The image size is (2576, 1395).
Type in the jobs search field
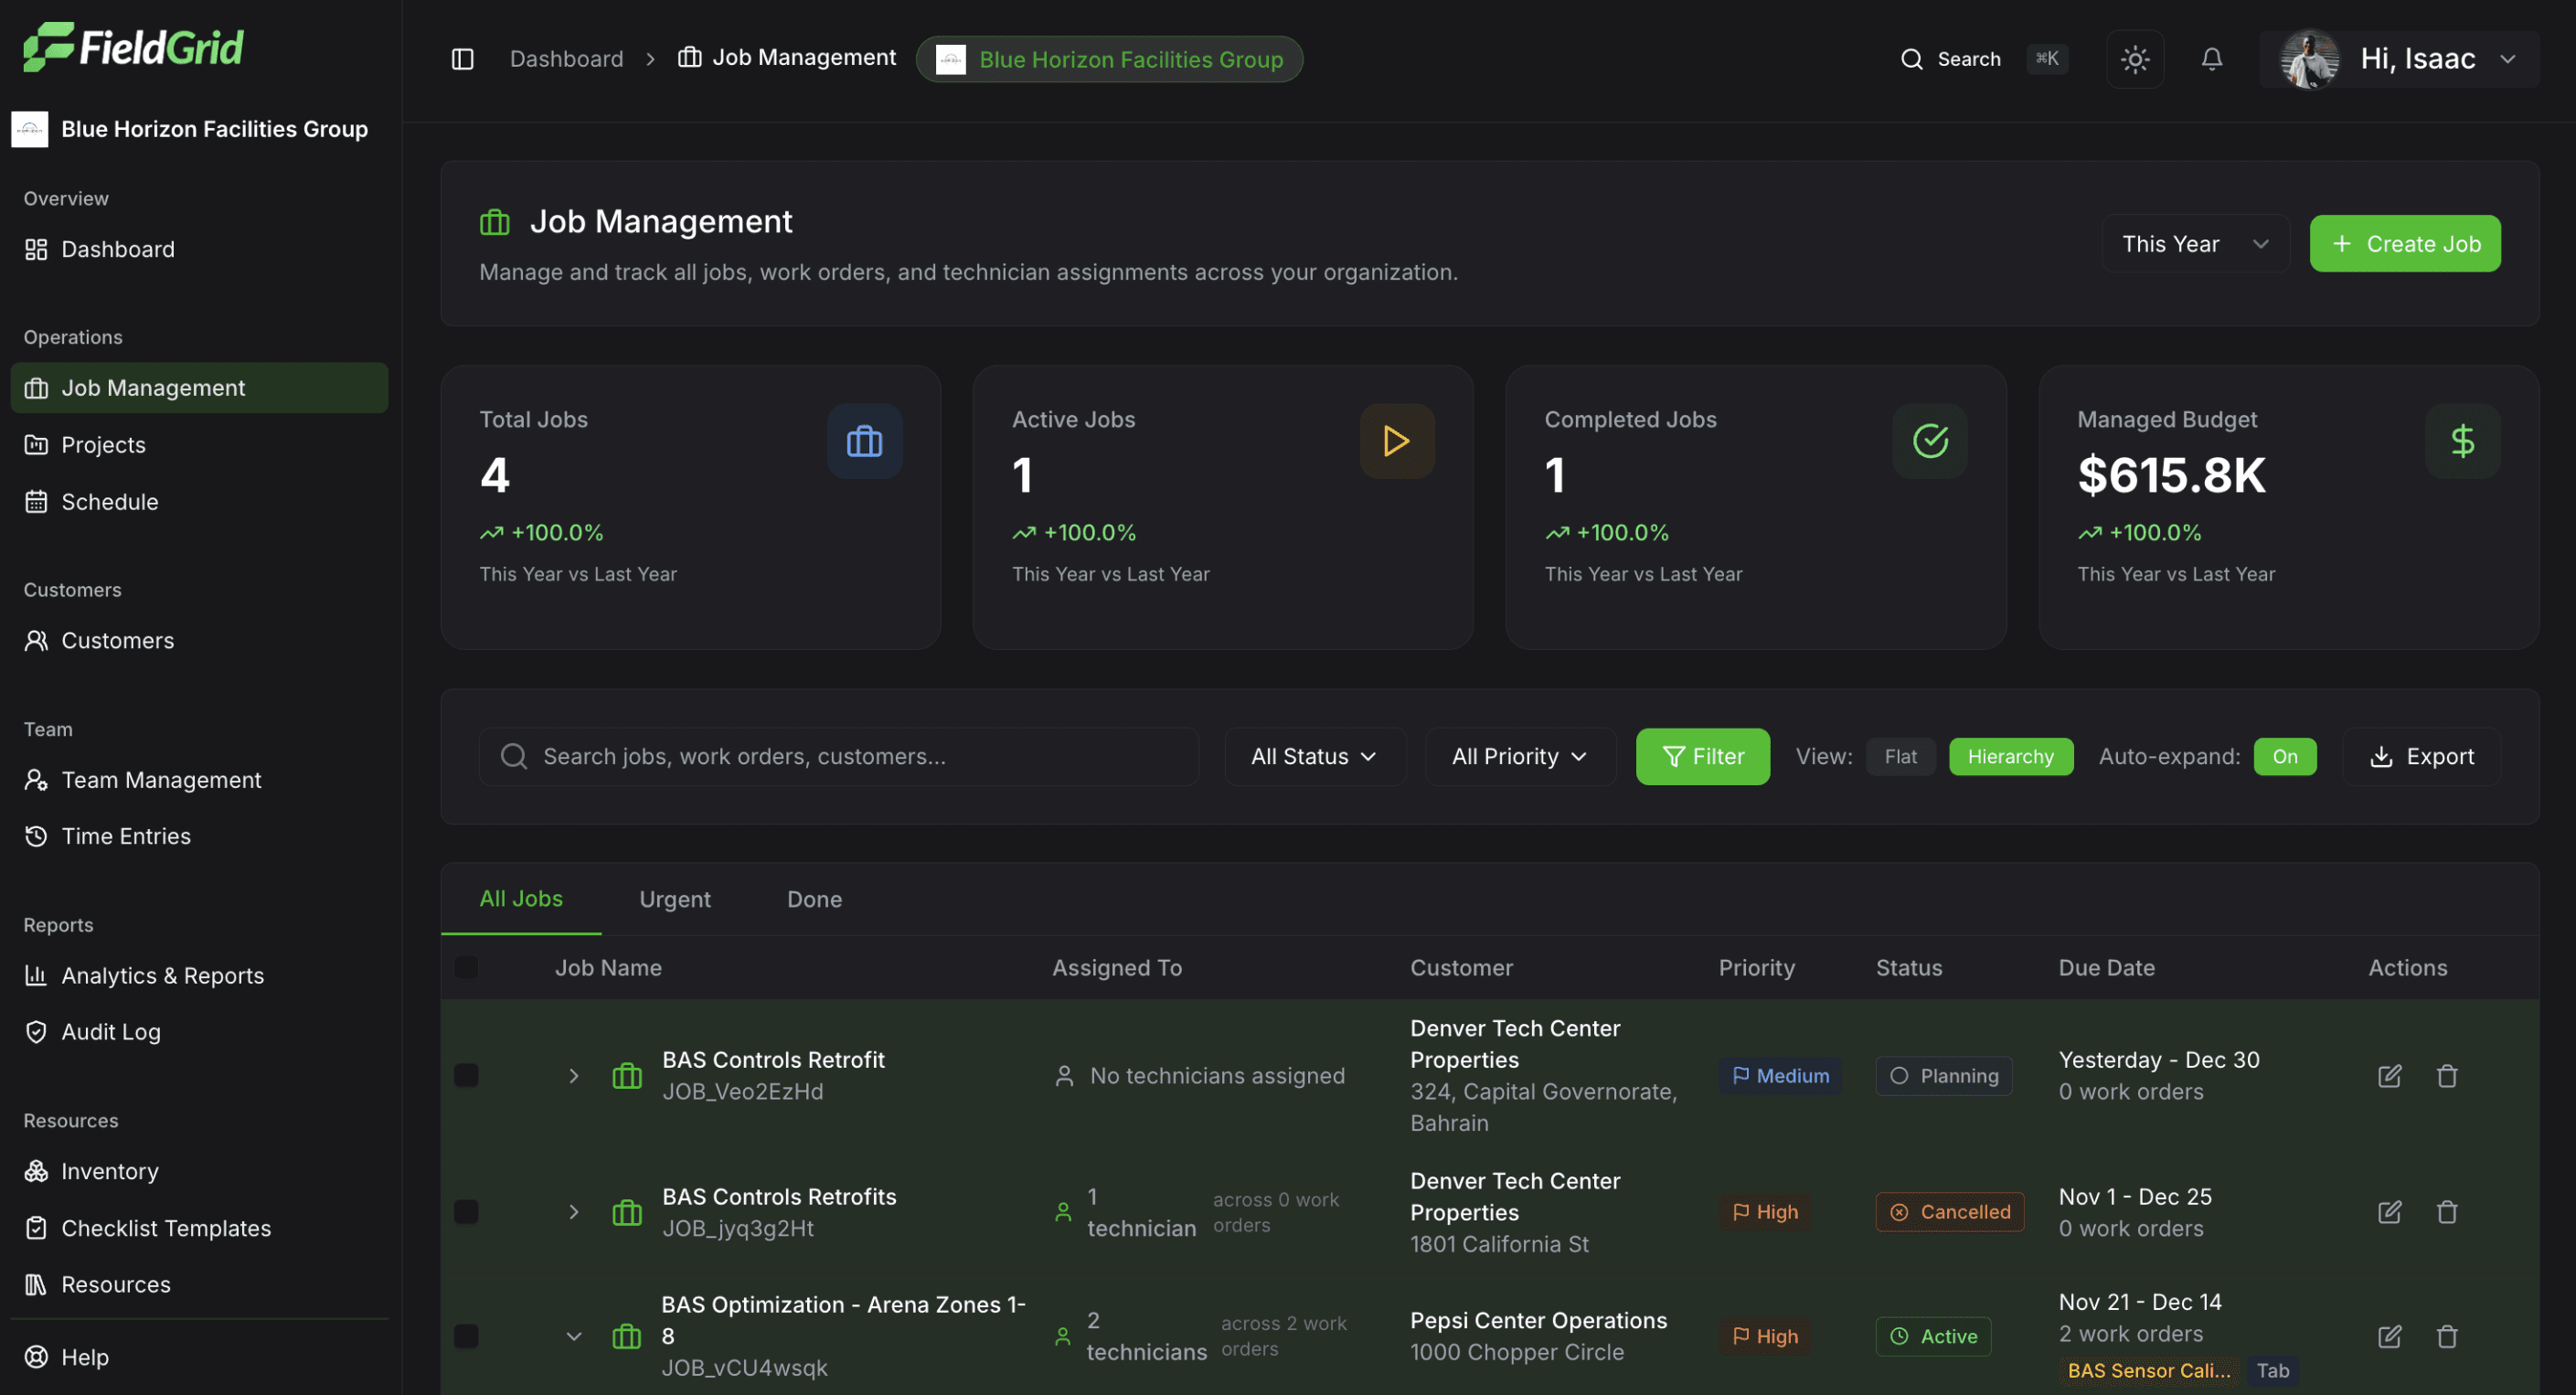840,756
